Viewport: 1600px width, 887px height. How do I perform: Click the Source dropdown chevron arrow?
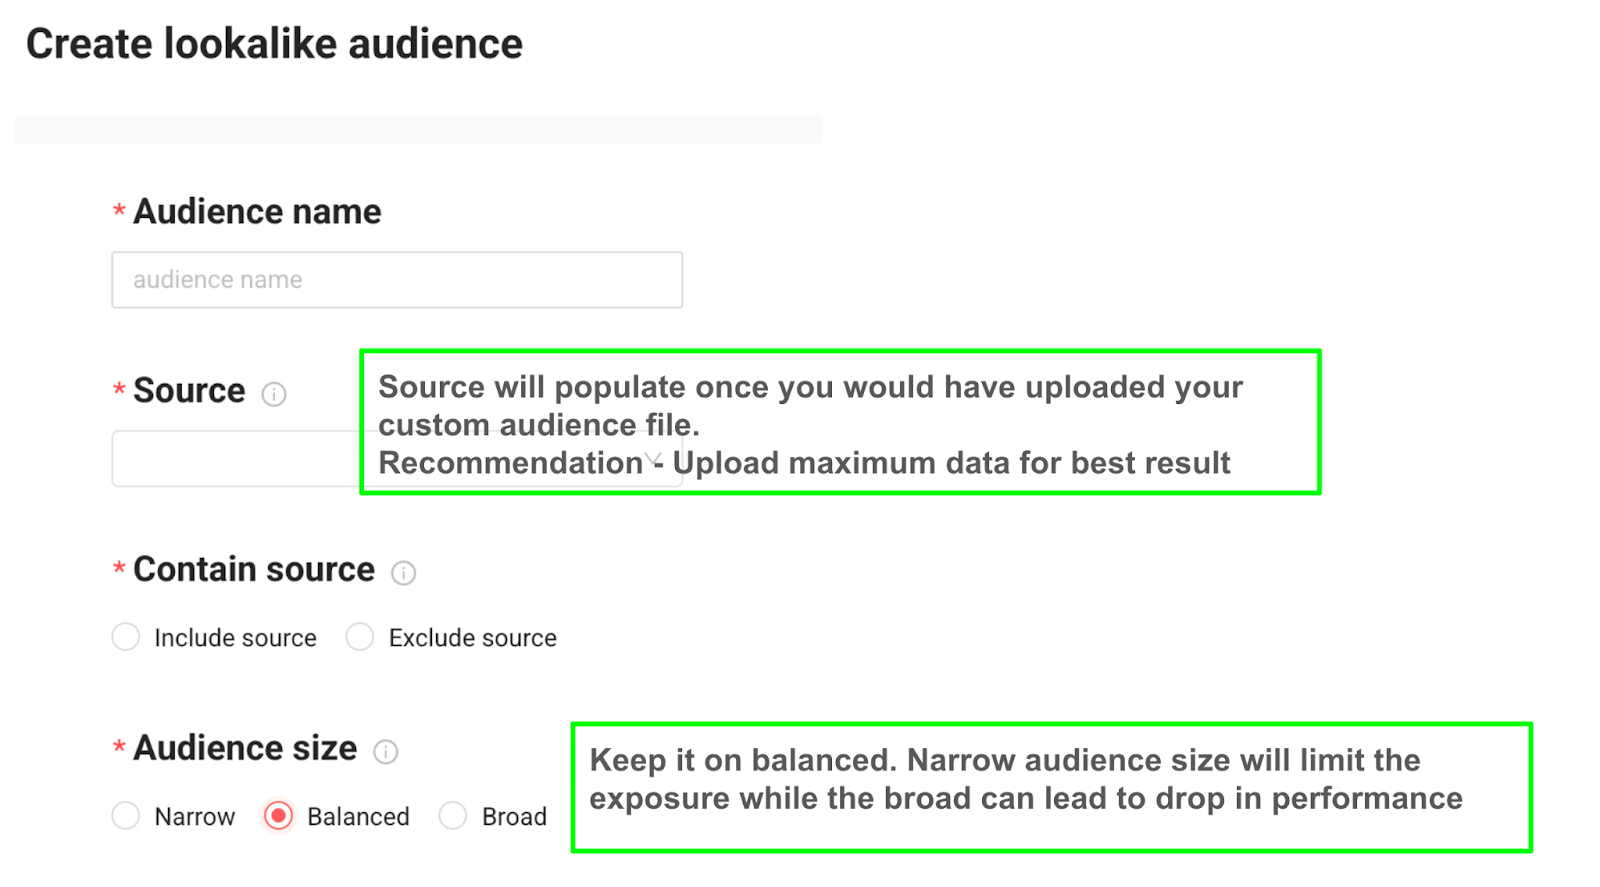pos(653,460)
